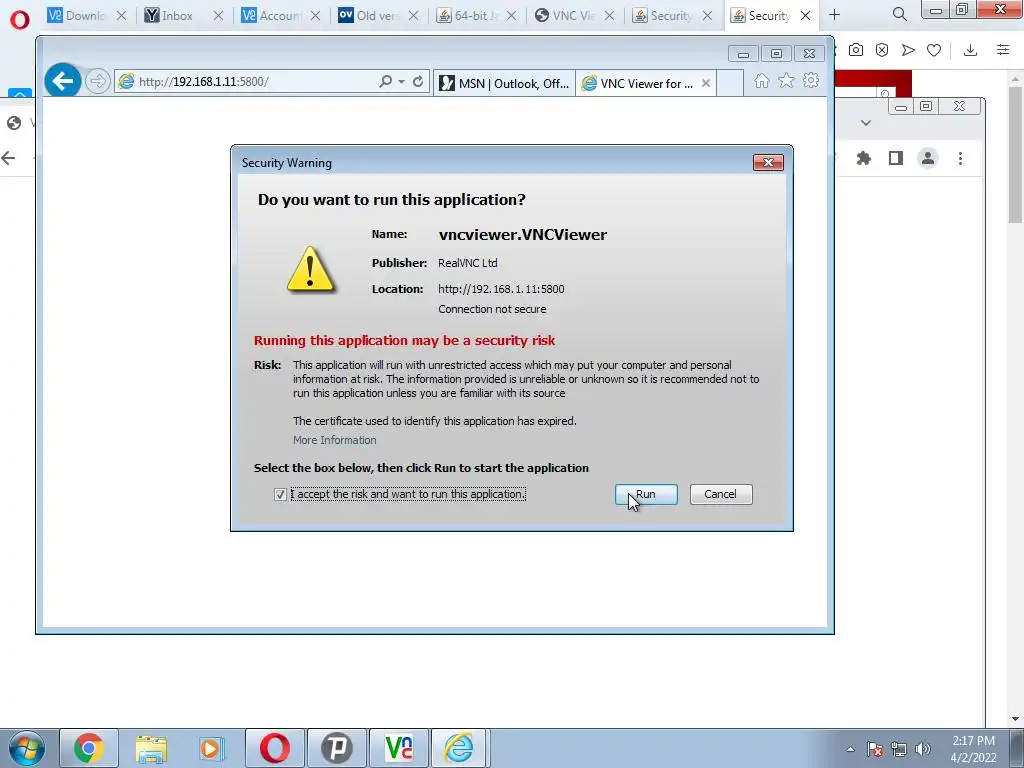The image size is (1024, 768).
Task: Open File Explorer from the taskbar
Action: [152, 748]
